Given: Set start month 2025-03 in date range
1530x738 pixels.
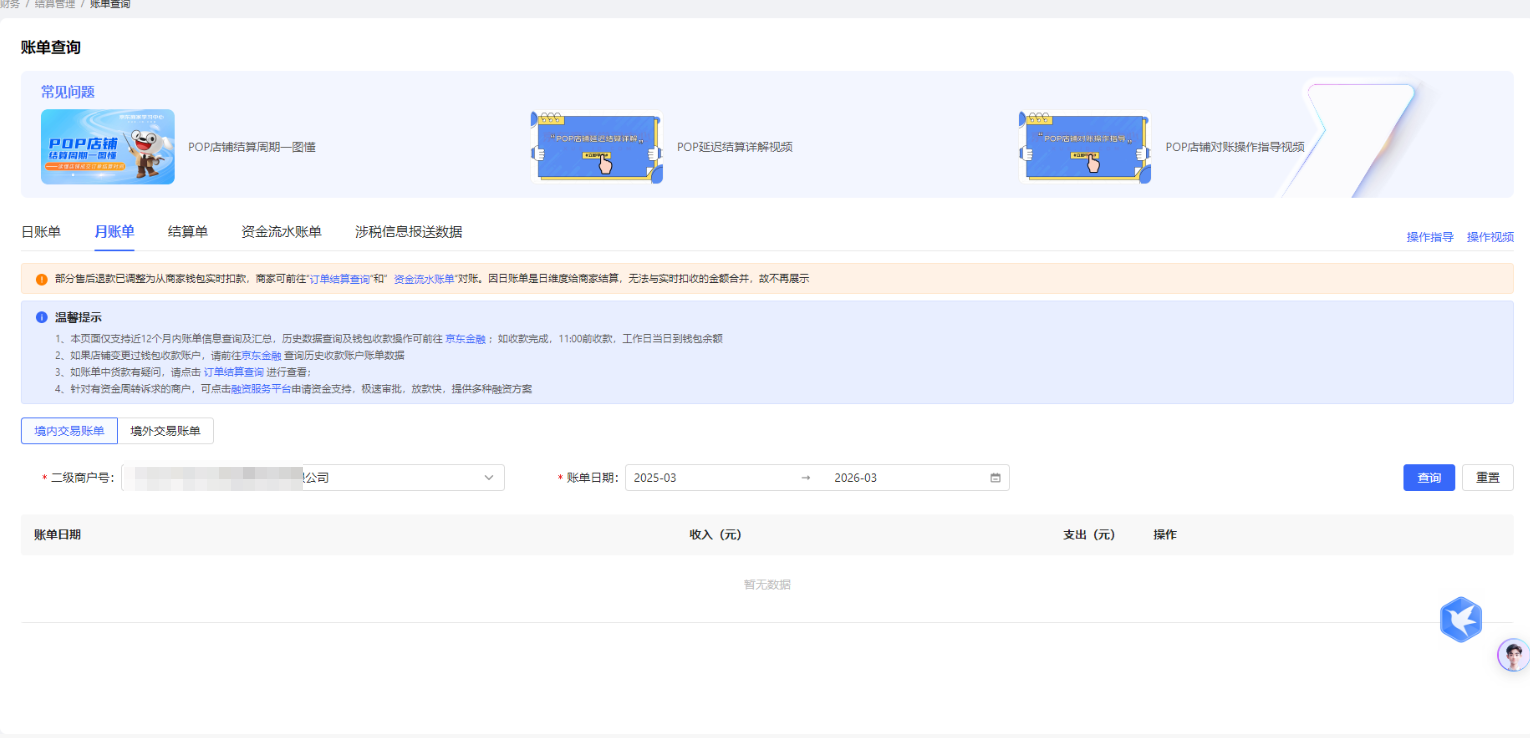Looking at the screenshot, I should [700, 478].
